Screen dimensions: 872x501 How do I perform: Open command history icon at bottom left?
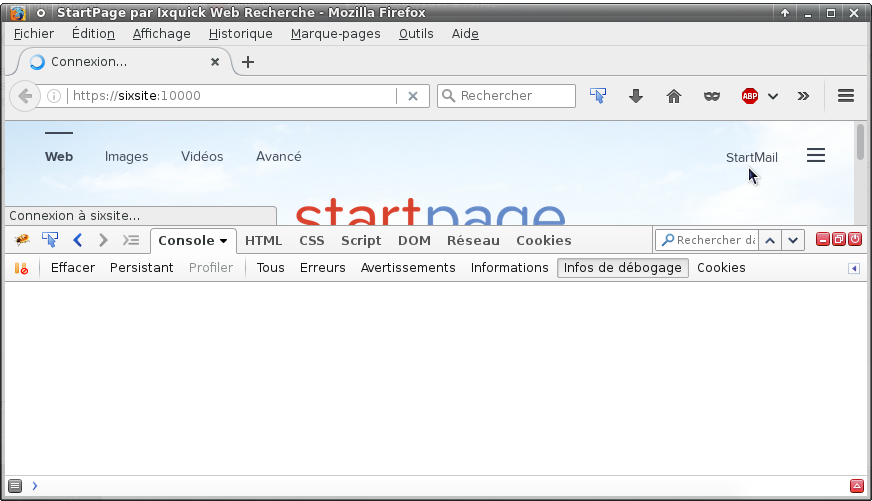tap(15, 486)
